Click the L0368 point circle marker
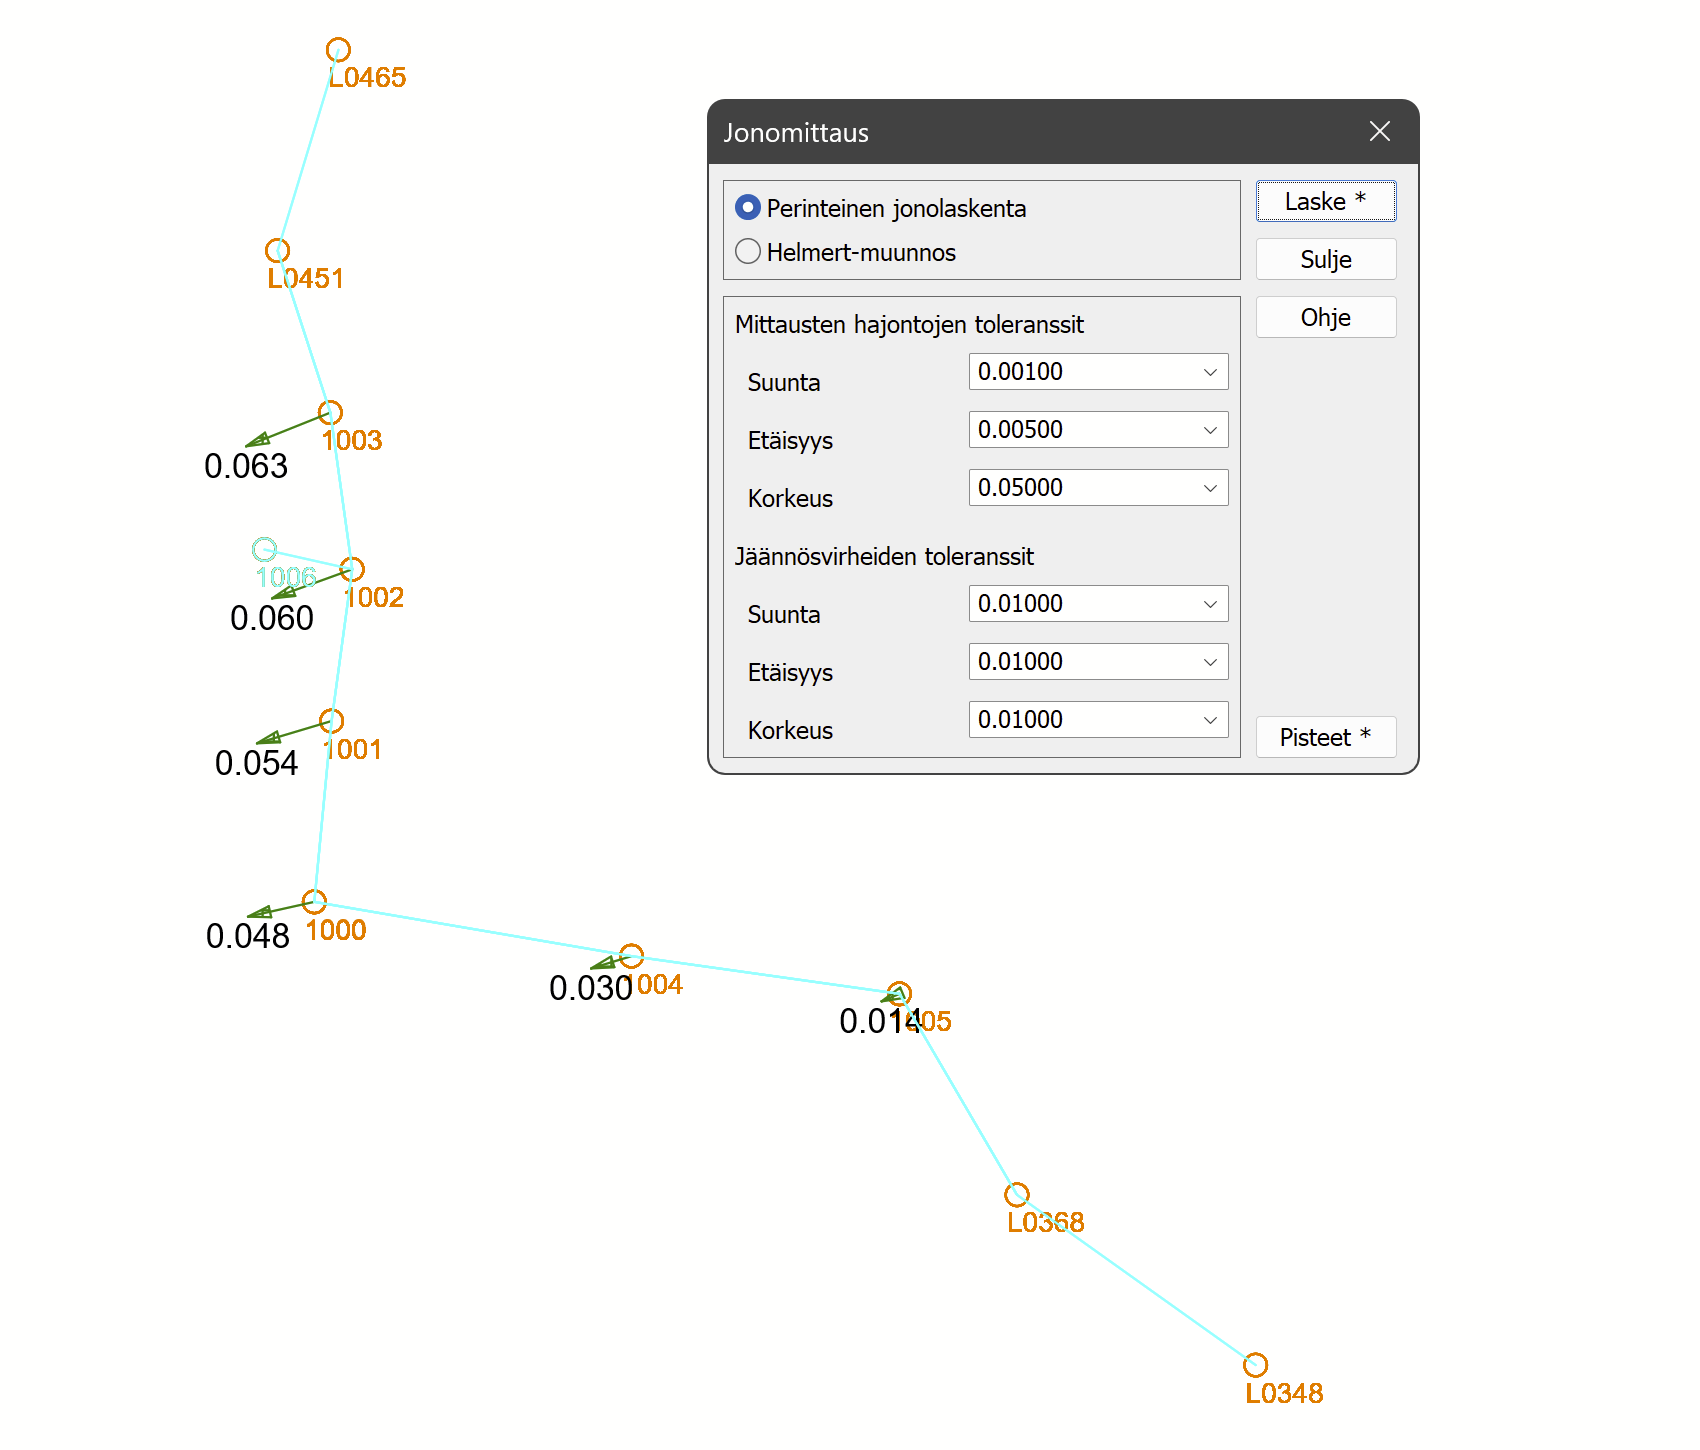Viewport: 1700px width, 1450px height. point(1016,1194)
